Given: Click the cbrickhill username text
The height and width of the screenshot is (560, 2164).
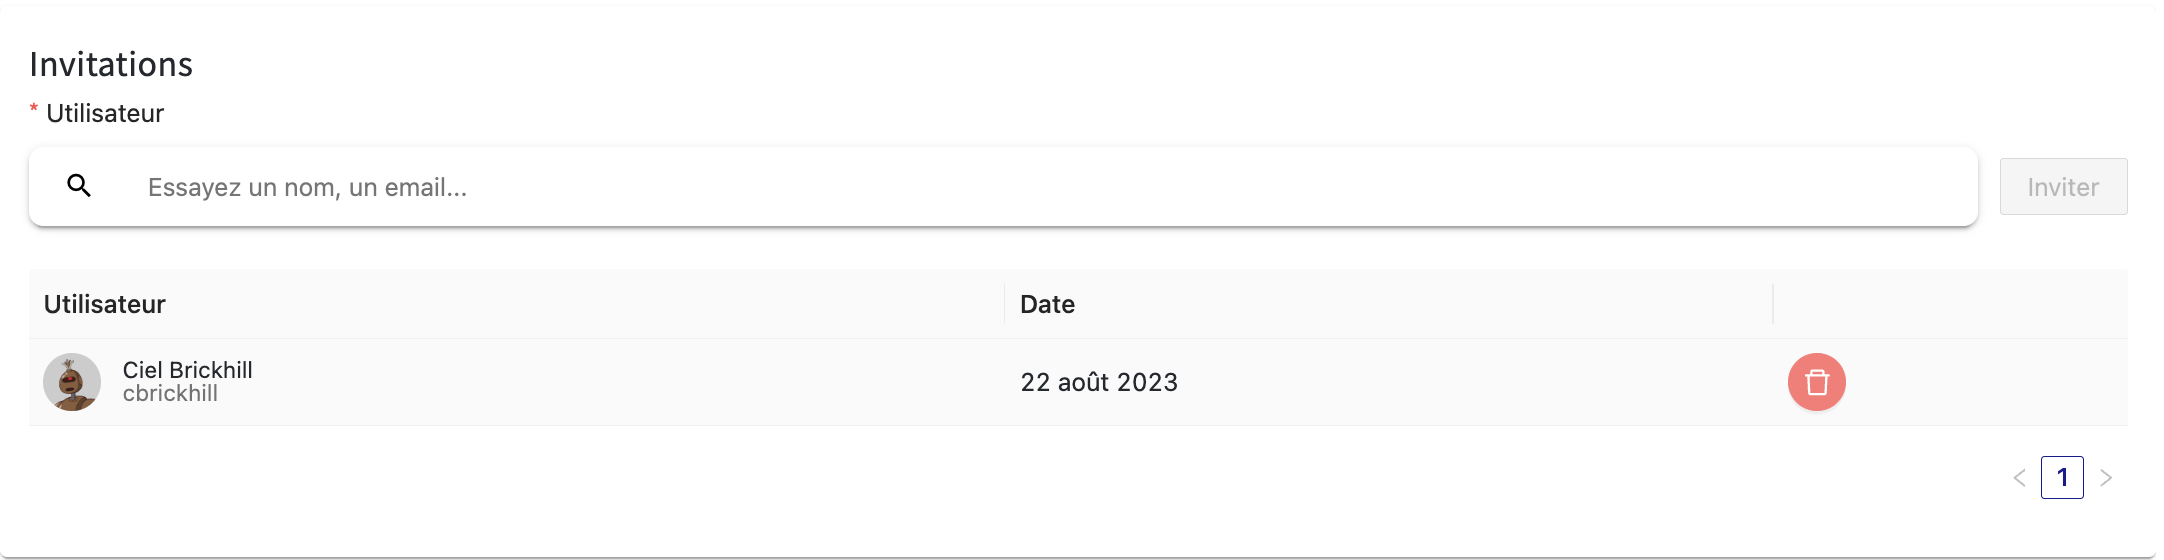Looking at the screenshot, I should tap(170, 394).
